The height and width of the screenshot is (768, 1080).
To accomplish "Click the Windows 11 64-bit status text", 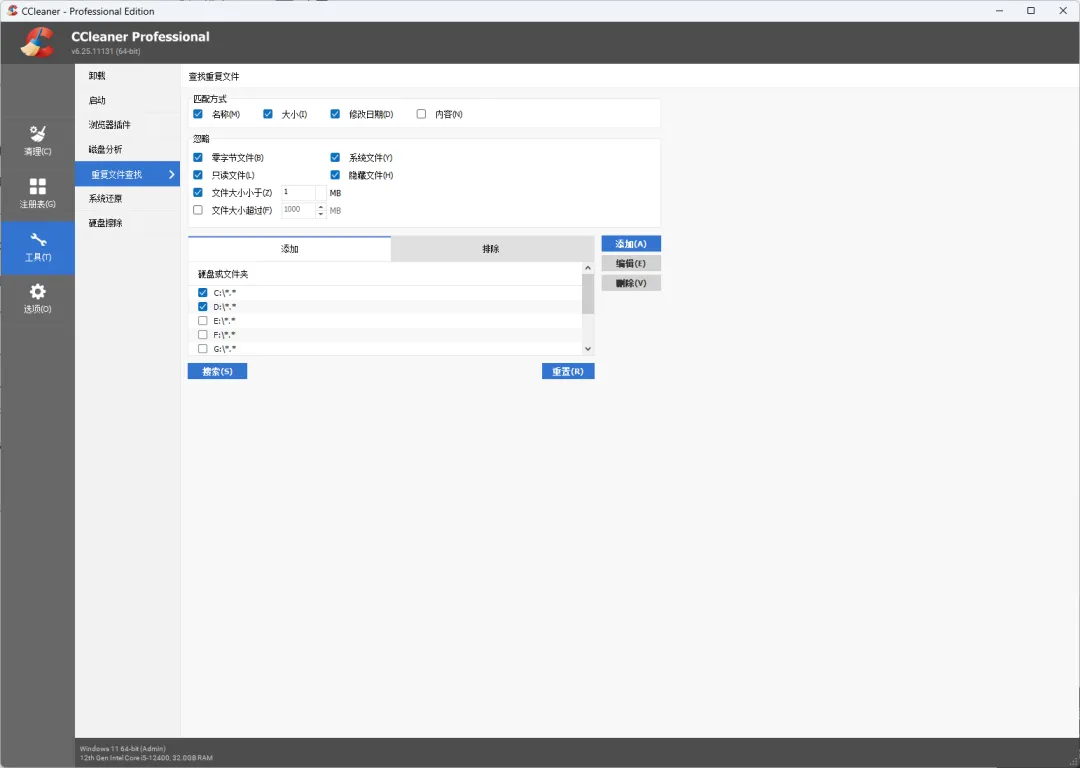I will pyautogui.click(x=123, y=749).
